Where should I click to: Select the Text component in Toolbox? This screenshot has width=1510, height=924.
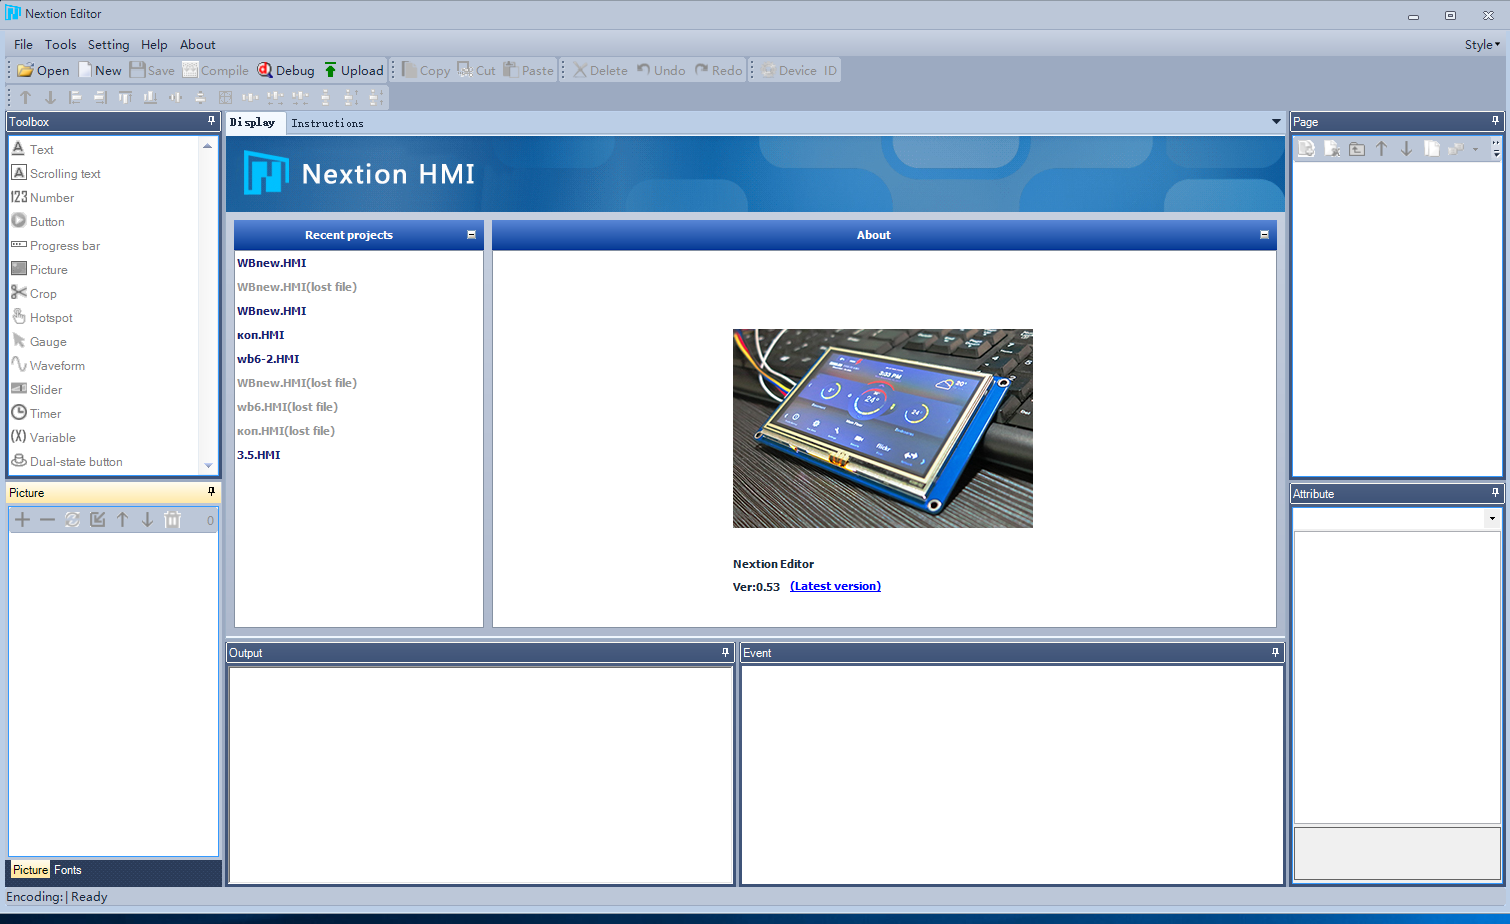pyautogui.click(x=32, y=149)
